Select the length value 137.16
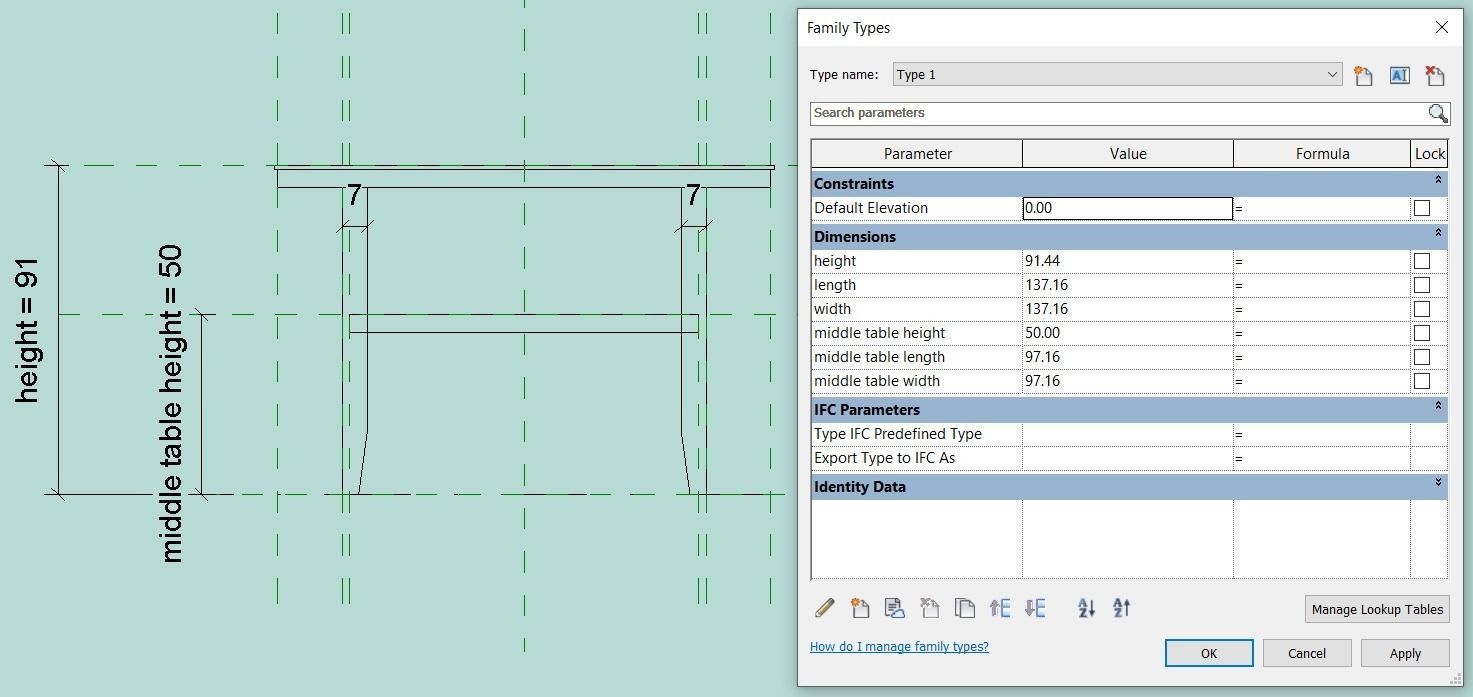1473x697 pixels. click(1128, 285)
